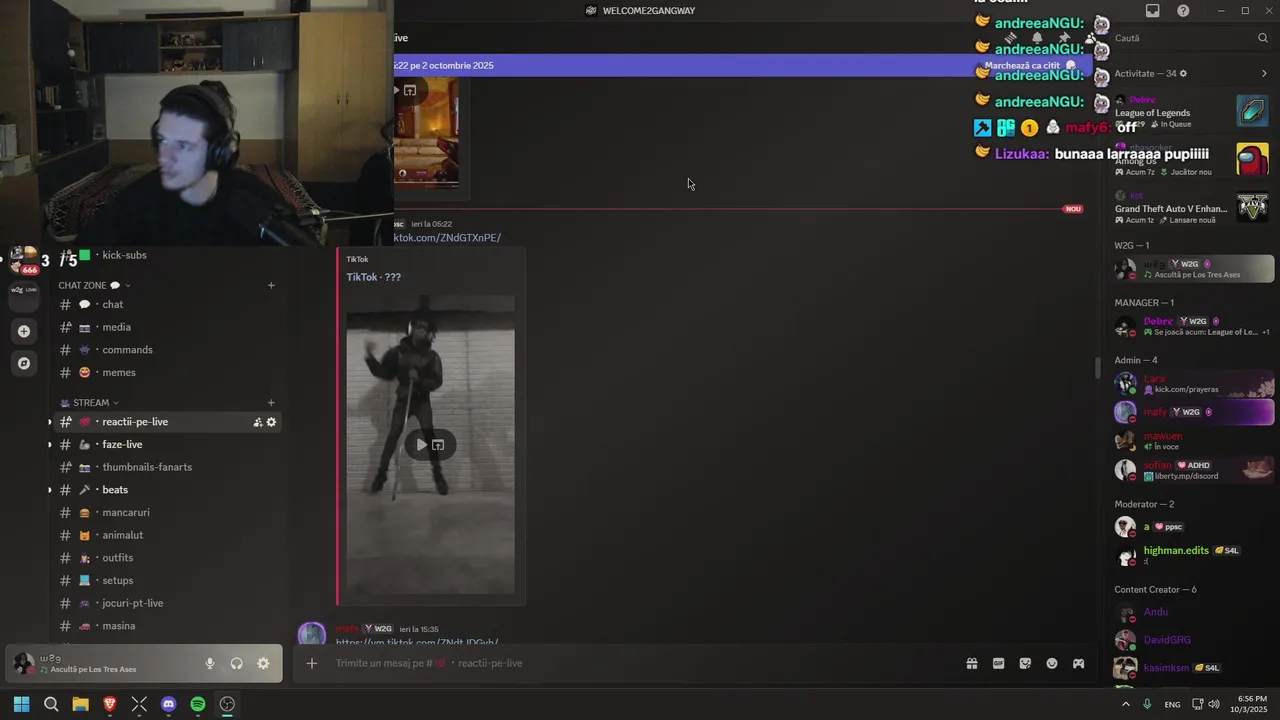Open the commands channel

click(166, 350)
